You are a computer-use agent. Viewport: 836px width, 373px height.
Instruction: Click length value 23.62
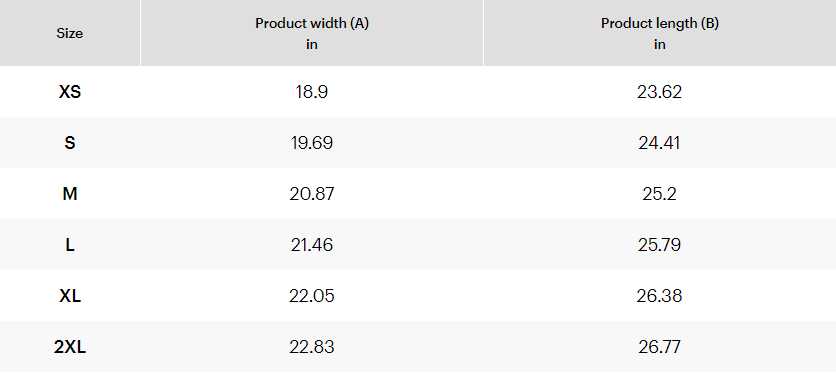(x=660, y=92)
